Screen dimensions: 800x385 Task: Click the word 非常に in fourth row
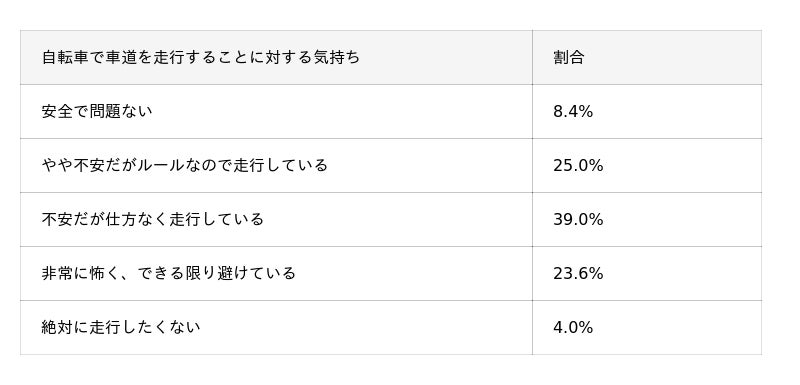(65, 274)
